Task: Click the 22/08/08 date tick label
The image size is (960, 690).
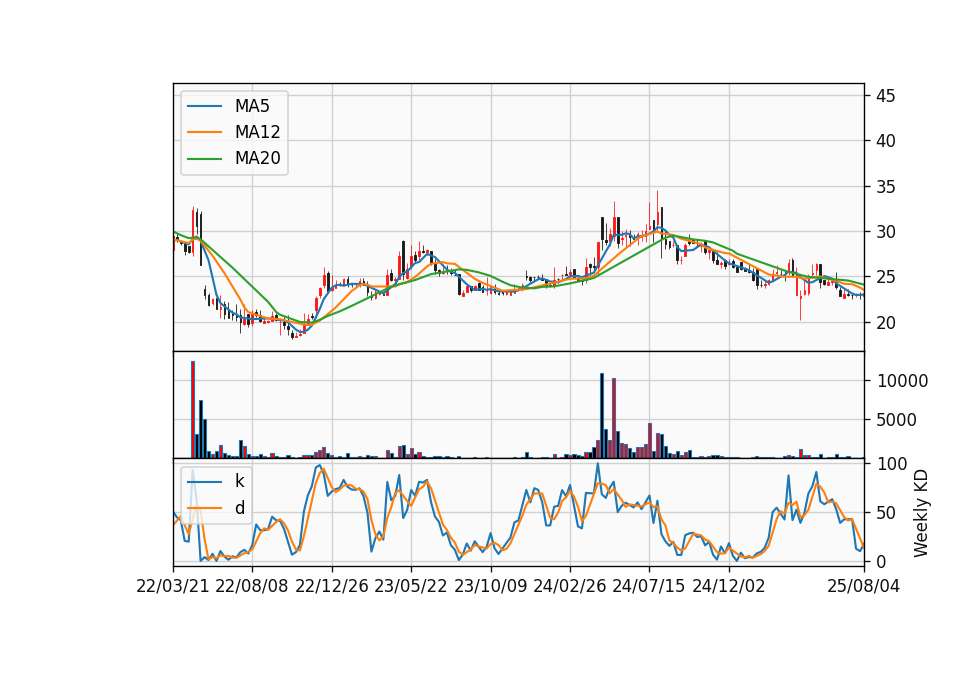Action: pos(252,586)
